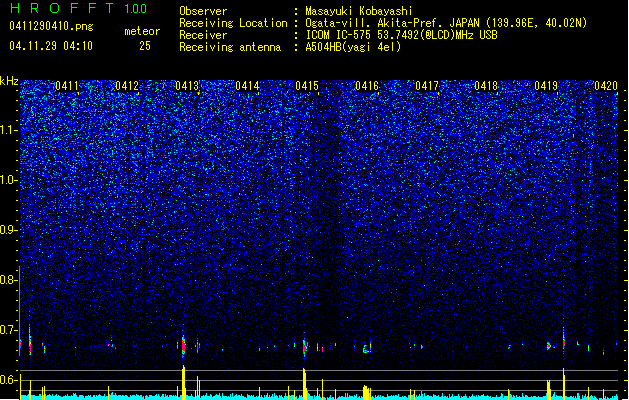Click the meteor echo below the 0416 marker

click(366, 347)
